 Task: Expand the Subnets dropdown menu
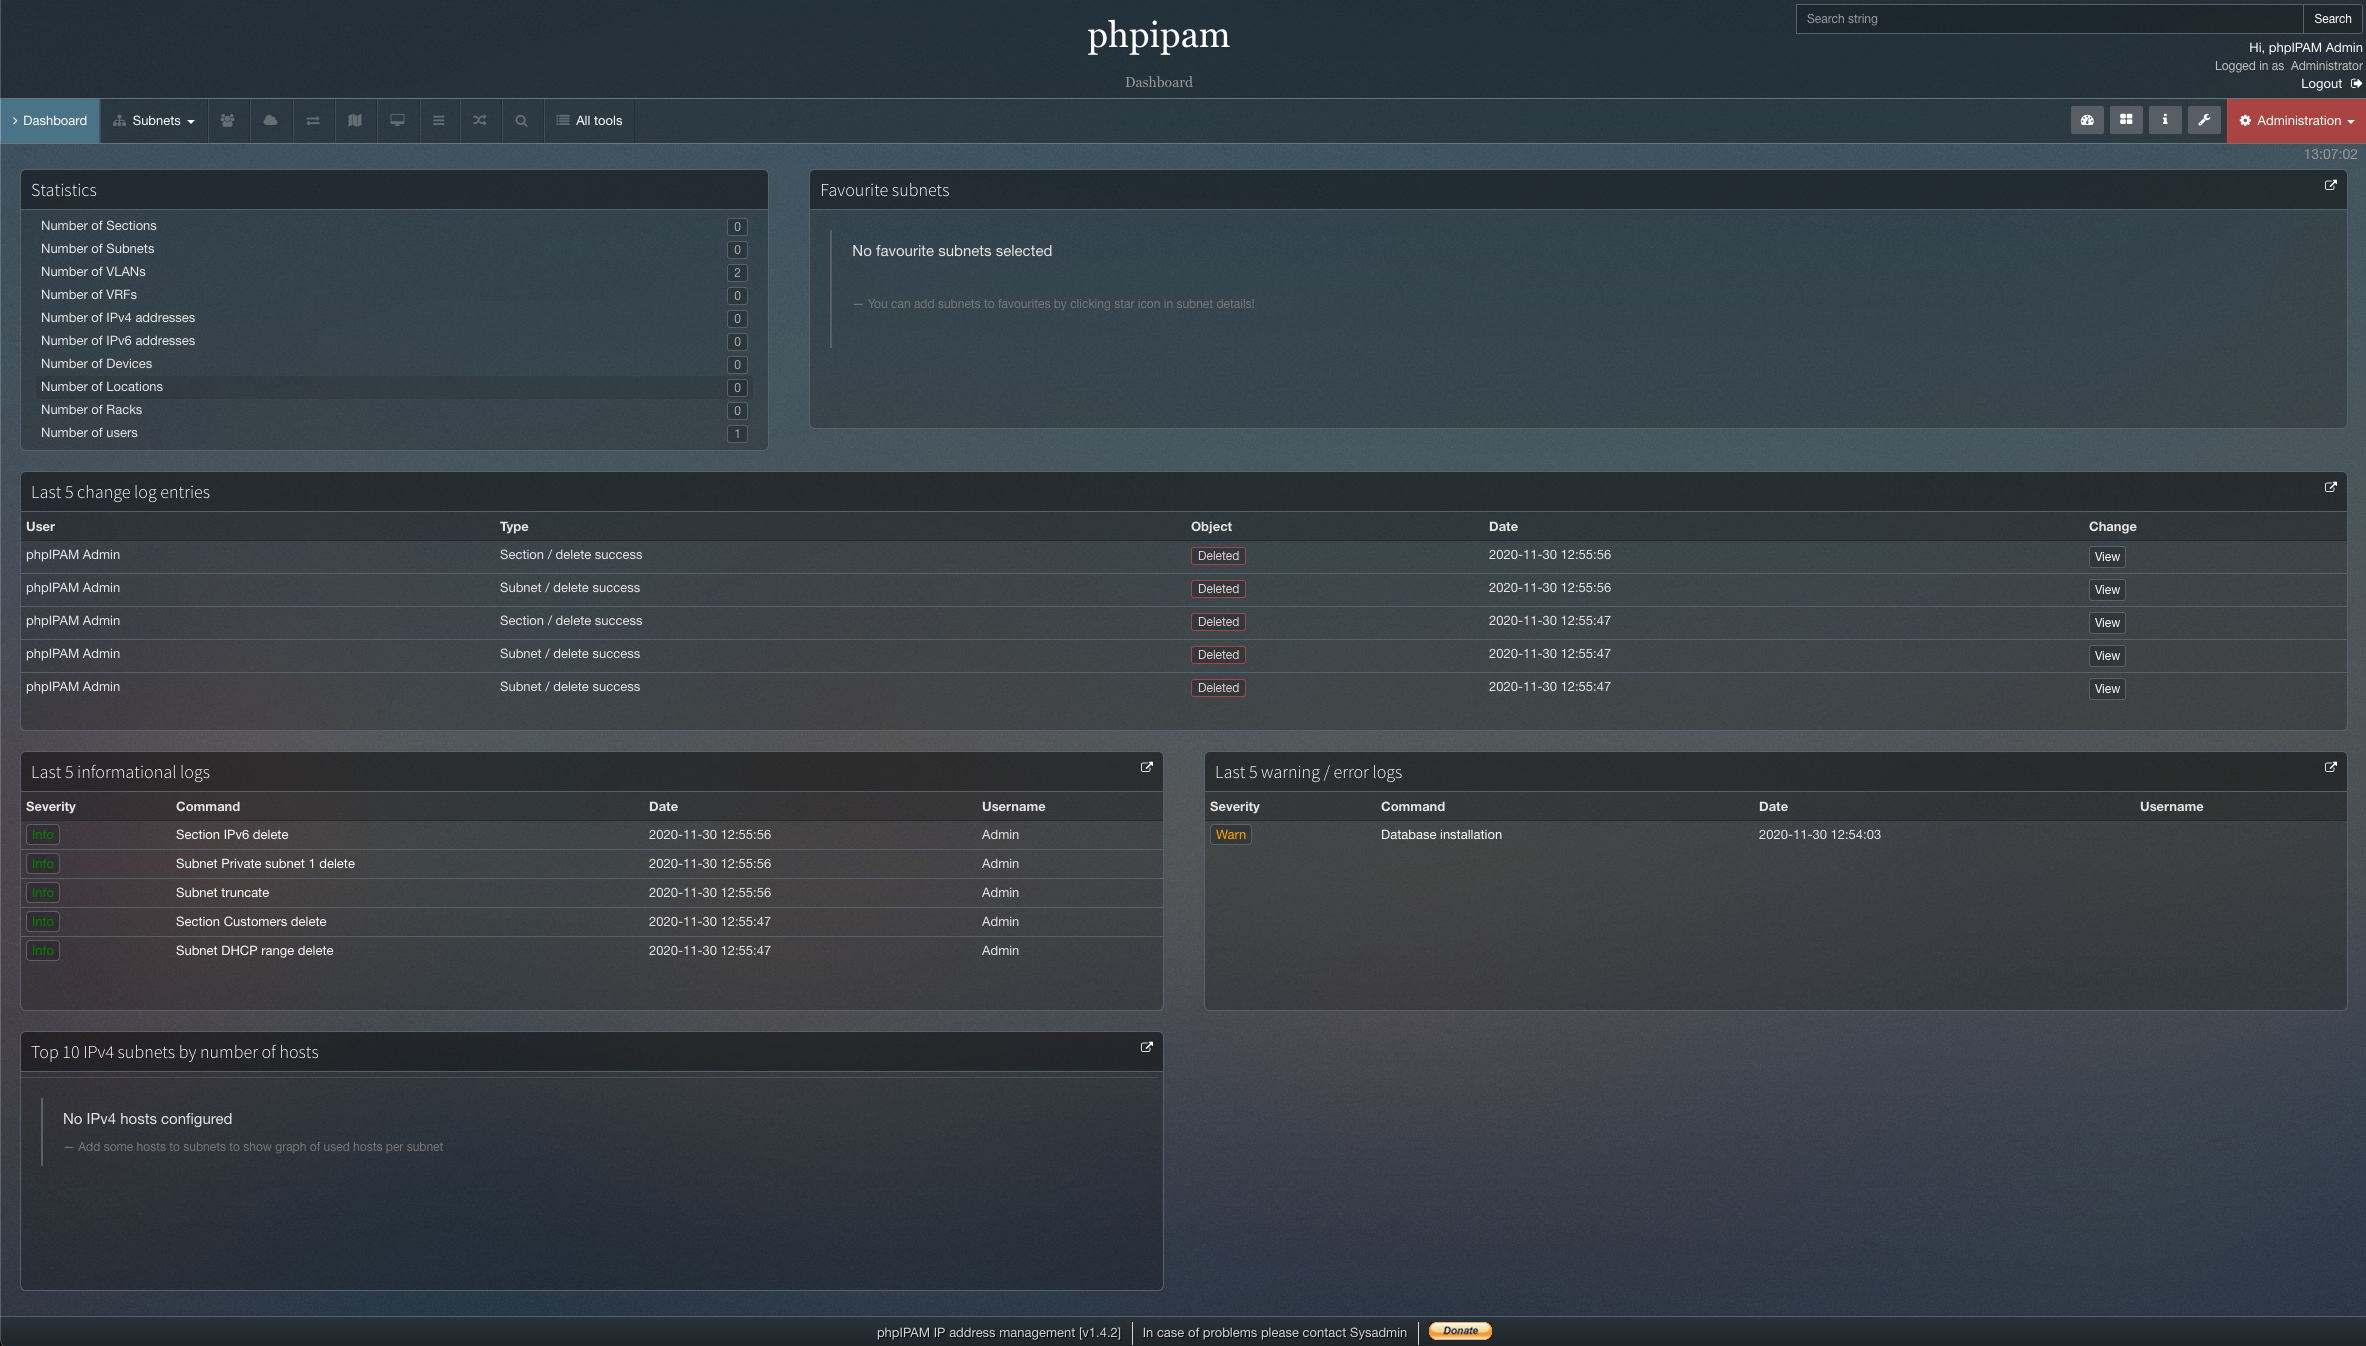[154, 120]
